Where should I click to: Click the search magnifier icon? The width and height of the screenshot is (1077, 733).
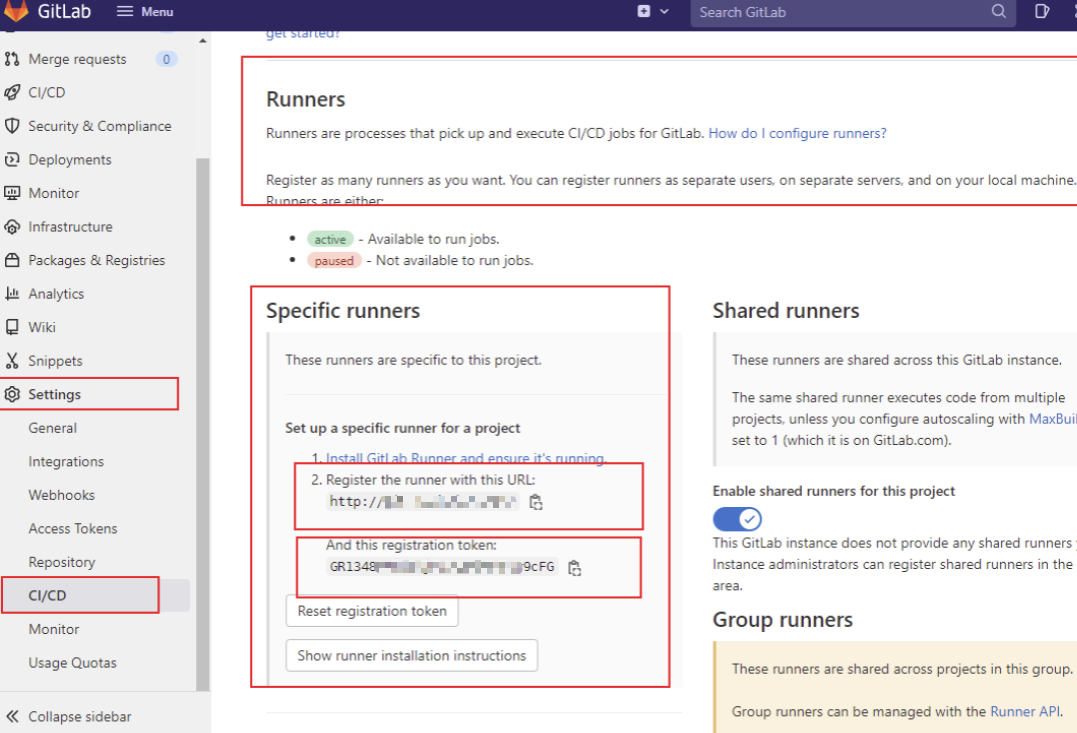pos(998,12)
